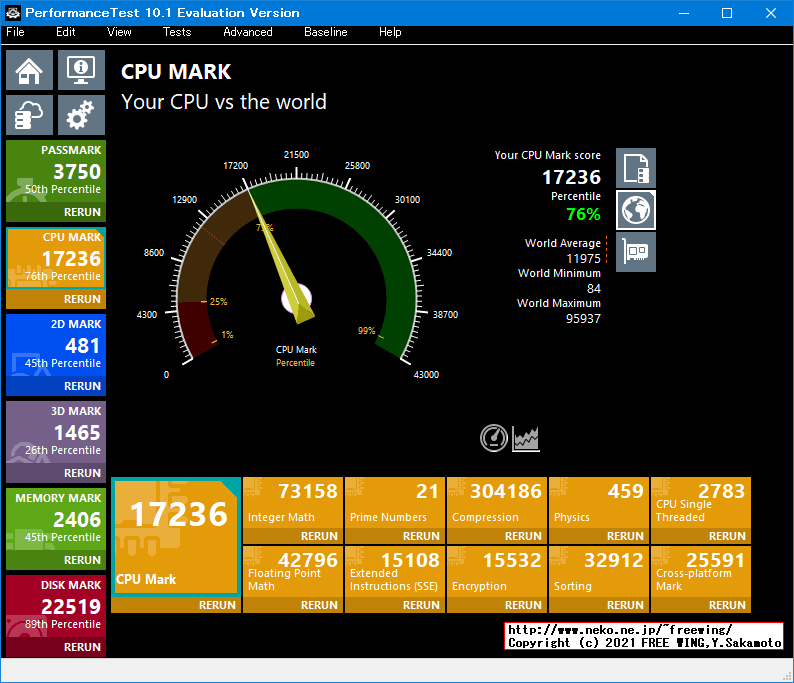Select the 3D MARK score tile
The width and height of the screenshot is (794, 683).
point(56,432)
